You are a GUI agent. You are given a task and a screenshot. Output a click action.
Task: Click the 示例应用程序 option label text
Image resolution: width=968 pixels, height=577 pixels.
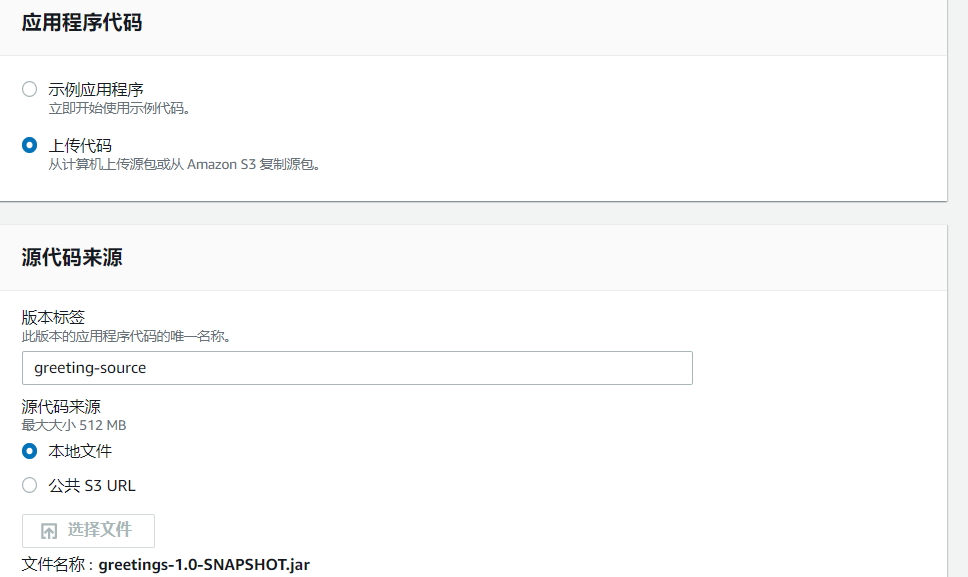point(96,89)
